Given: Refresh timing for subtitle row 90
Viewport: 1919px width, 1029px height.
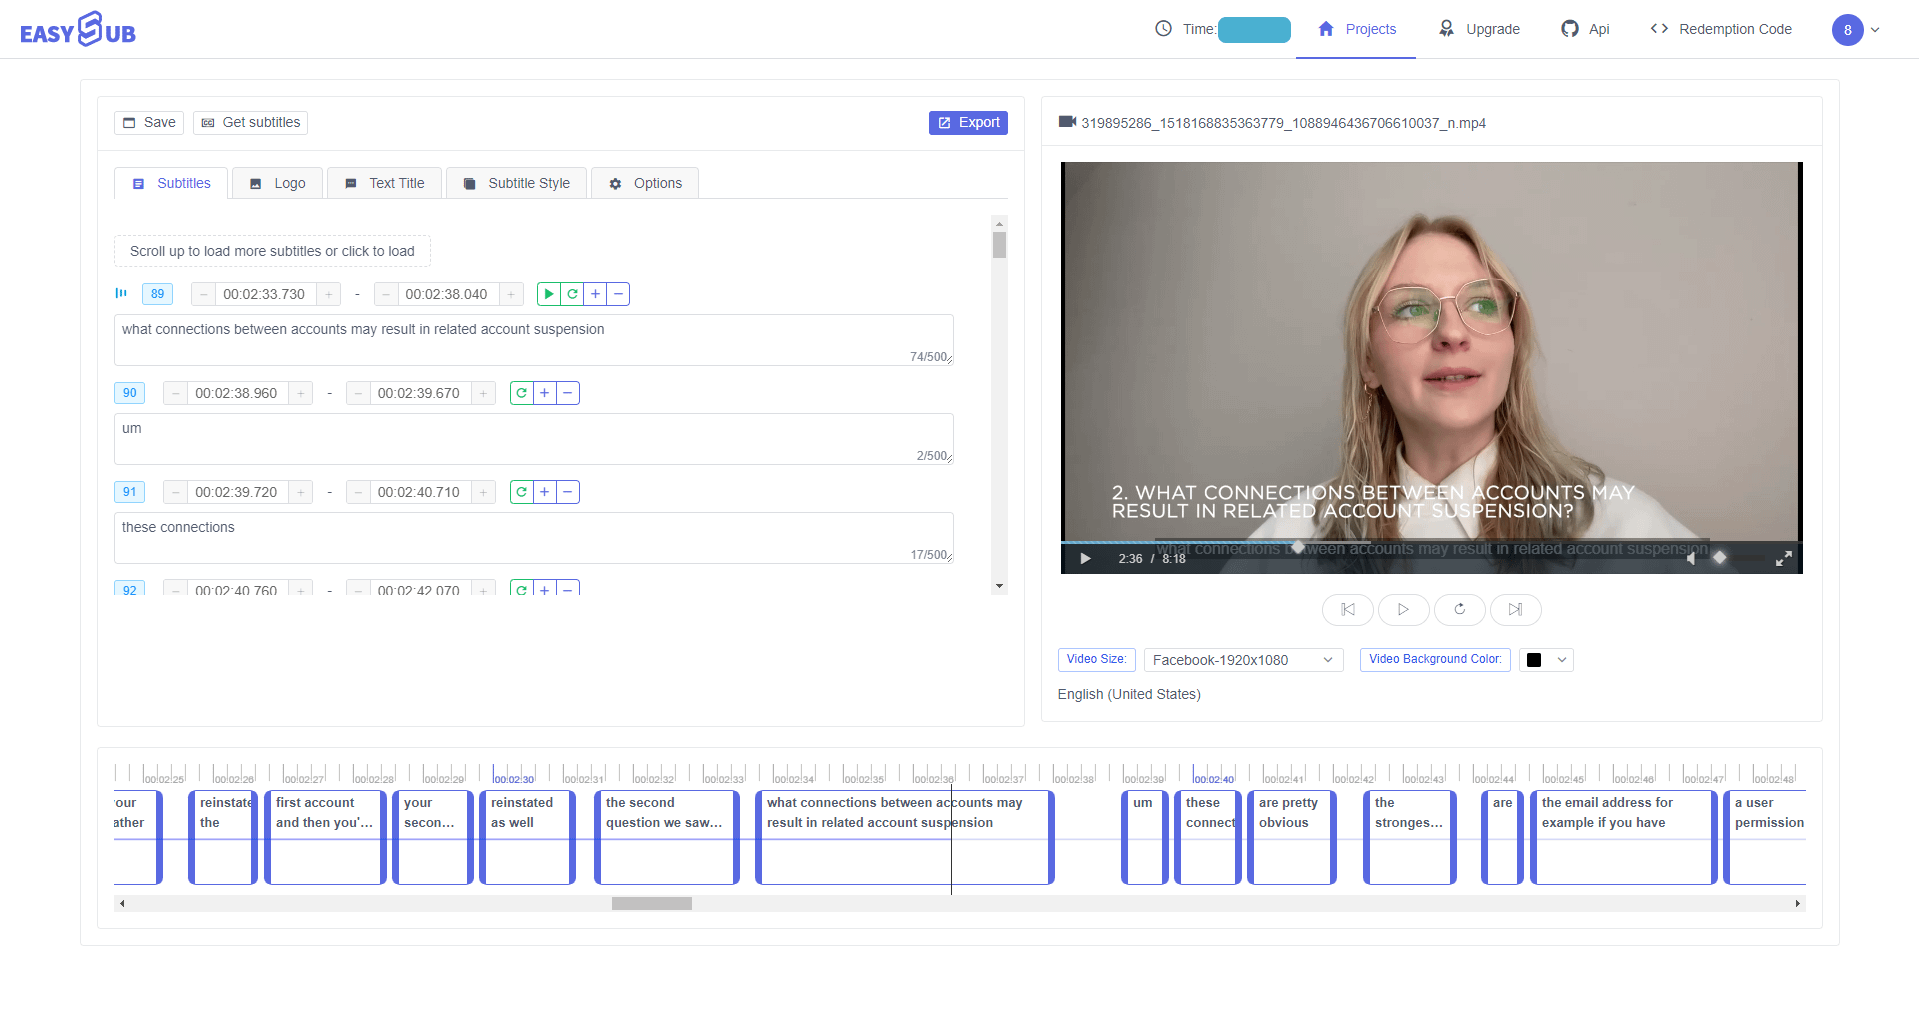Looking at the screenshot, I should tap(520, 392).
